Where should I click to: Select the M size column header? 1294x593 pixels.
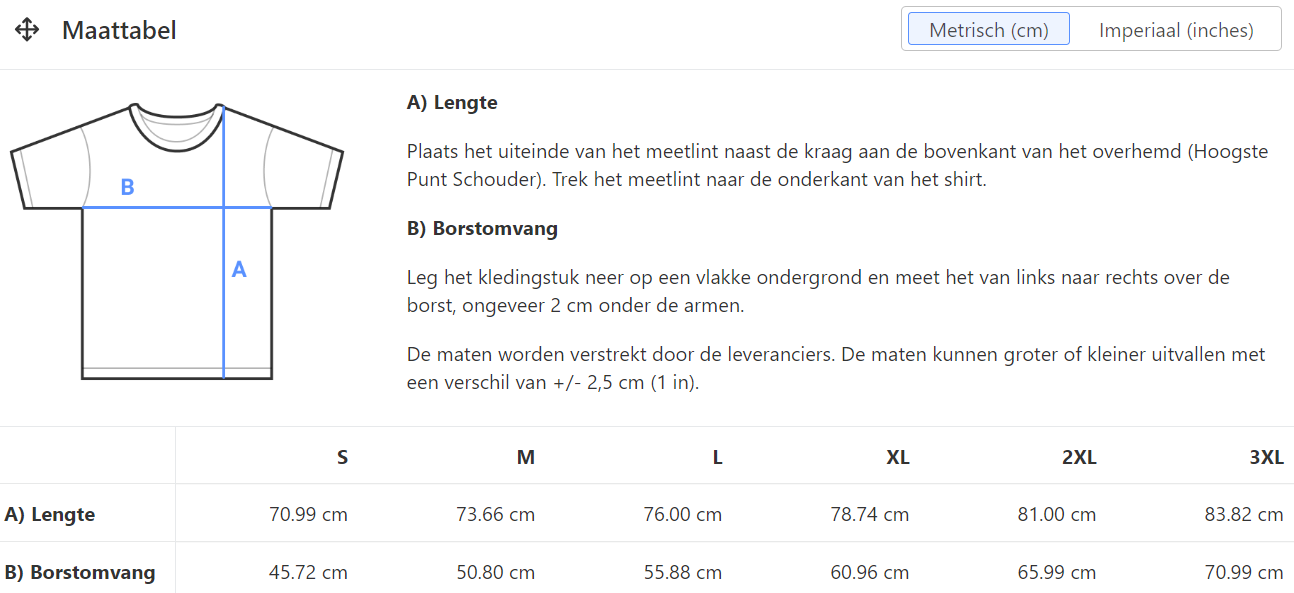coord(525,457)
